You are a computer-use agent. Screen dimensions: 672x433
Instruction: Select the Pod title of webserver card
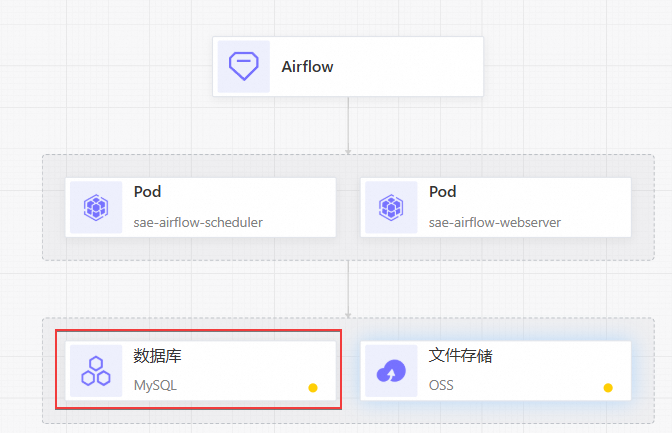pos(443,192)
